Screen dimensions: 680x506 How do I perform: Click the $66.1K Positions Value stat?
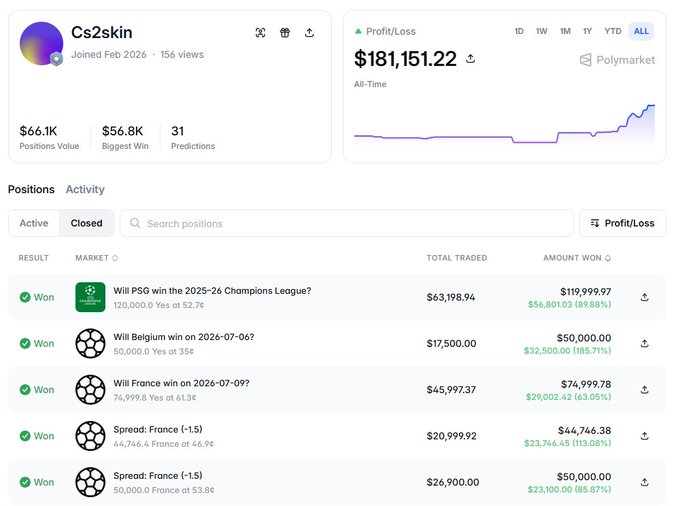pyautogui.click(x=49, y=137)
